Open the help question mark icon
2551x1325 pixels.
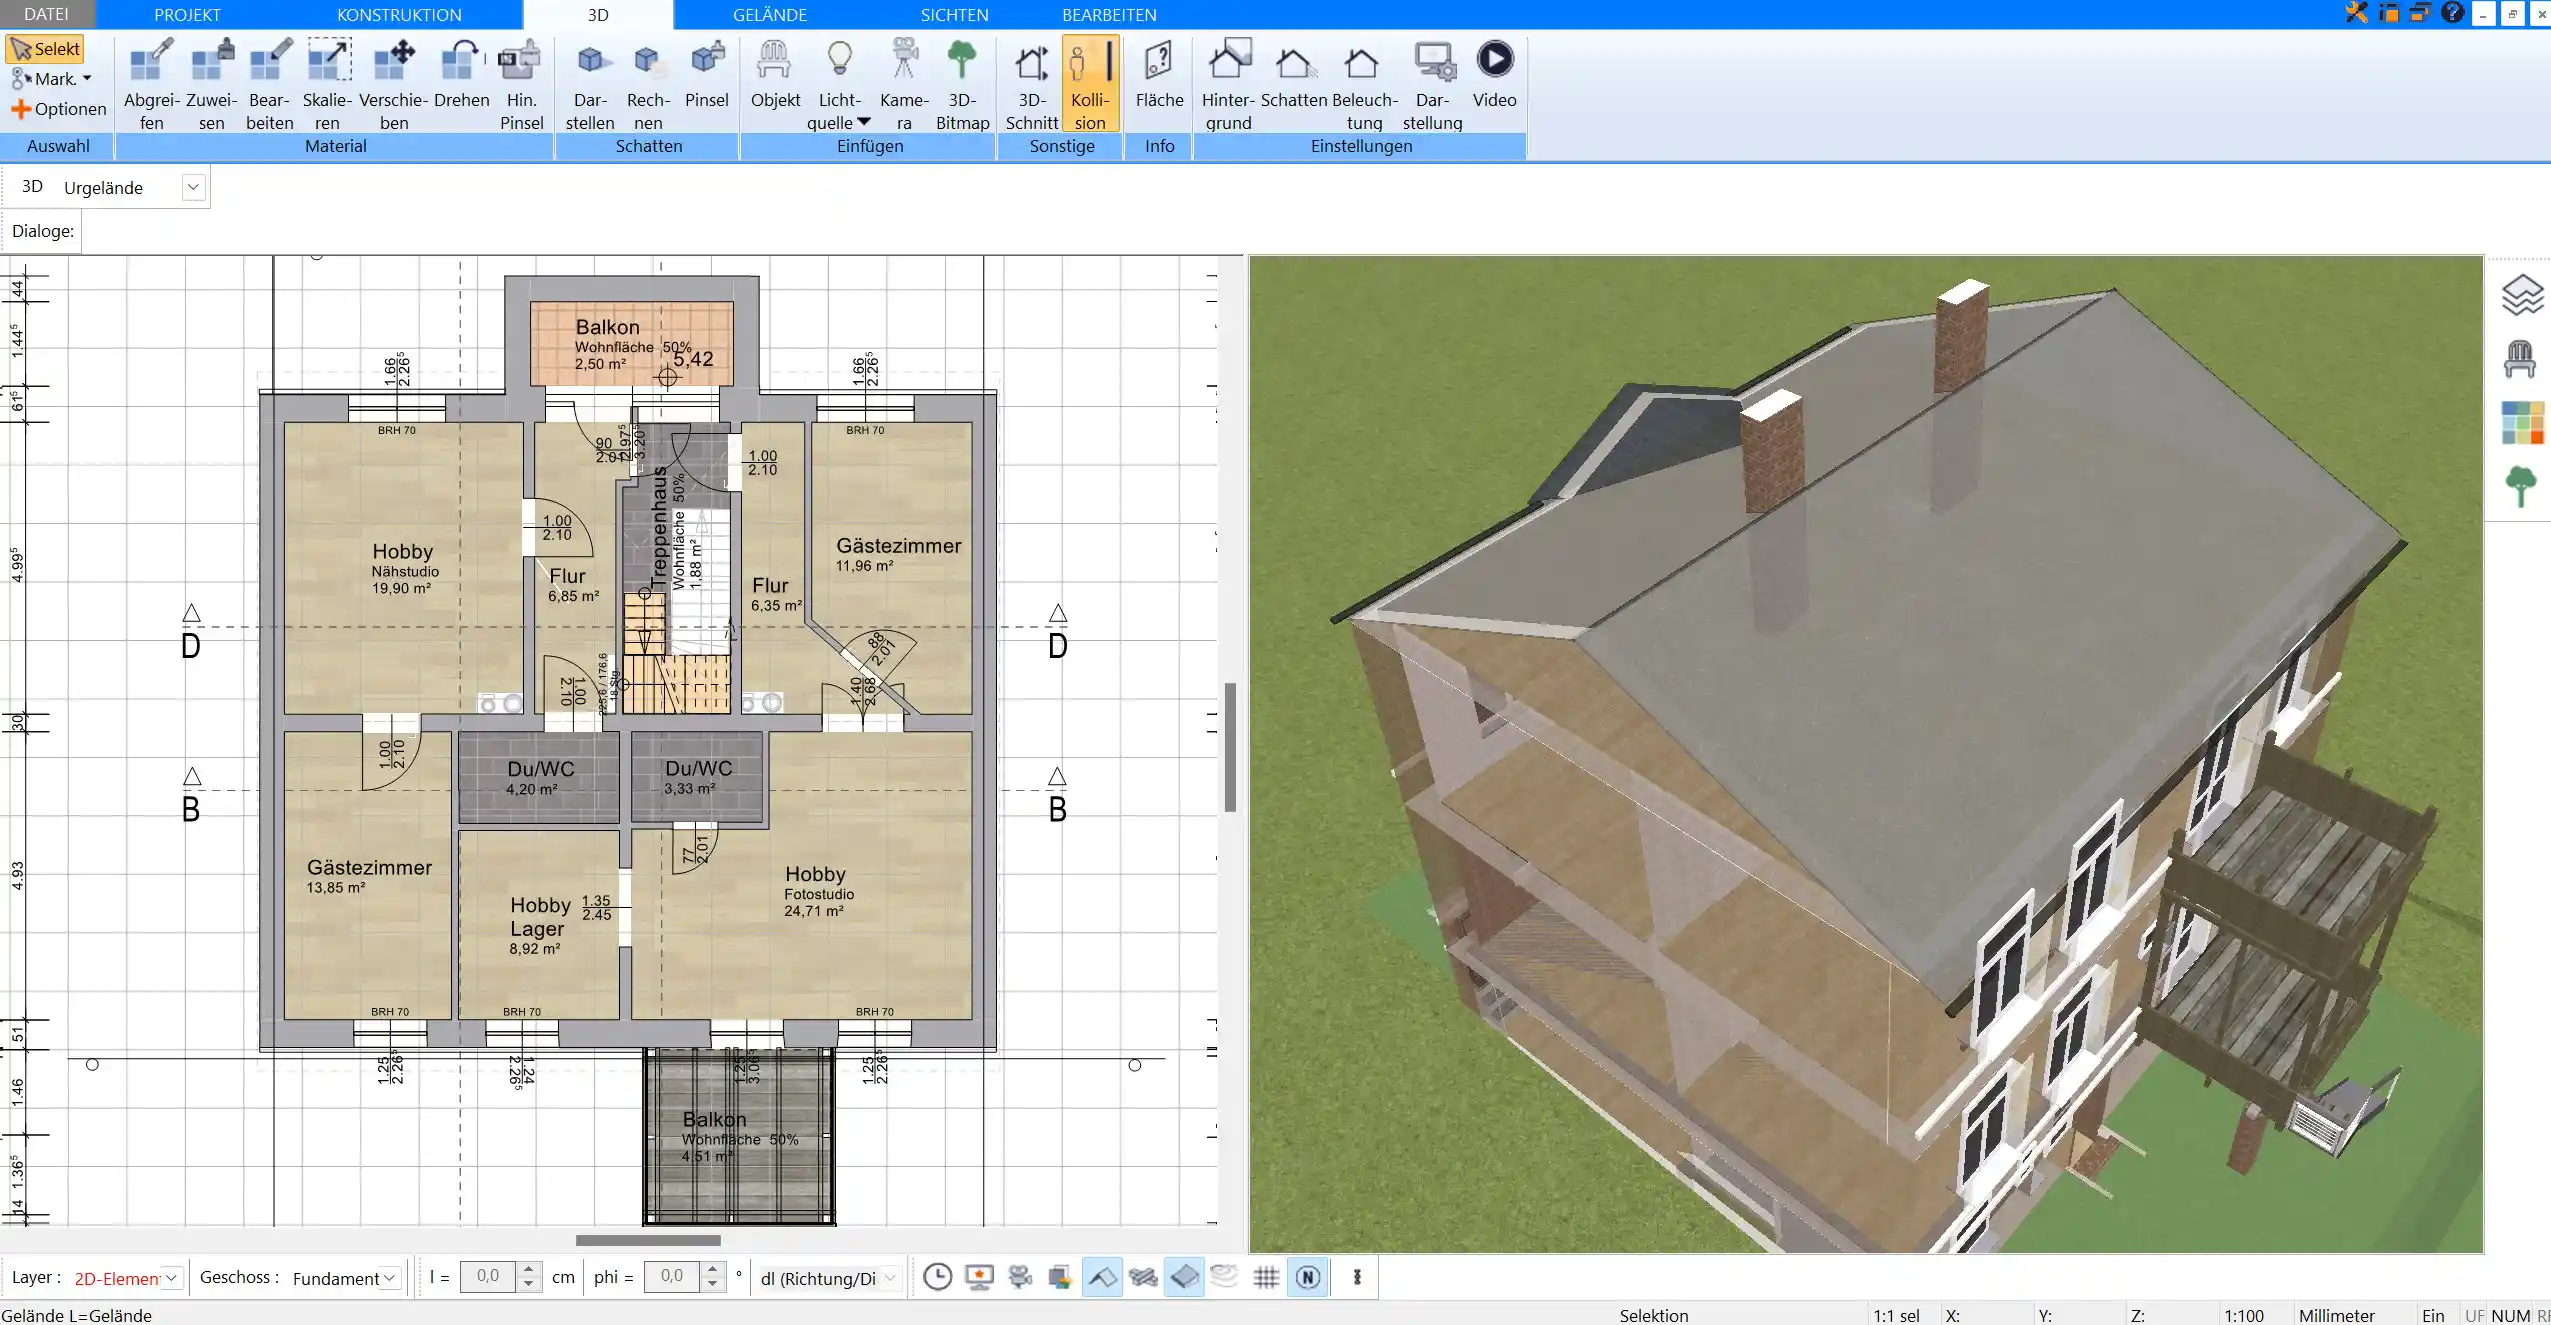(x=2452, y=13)
